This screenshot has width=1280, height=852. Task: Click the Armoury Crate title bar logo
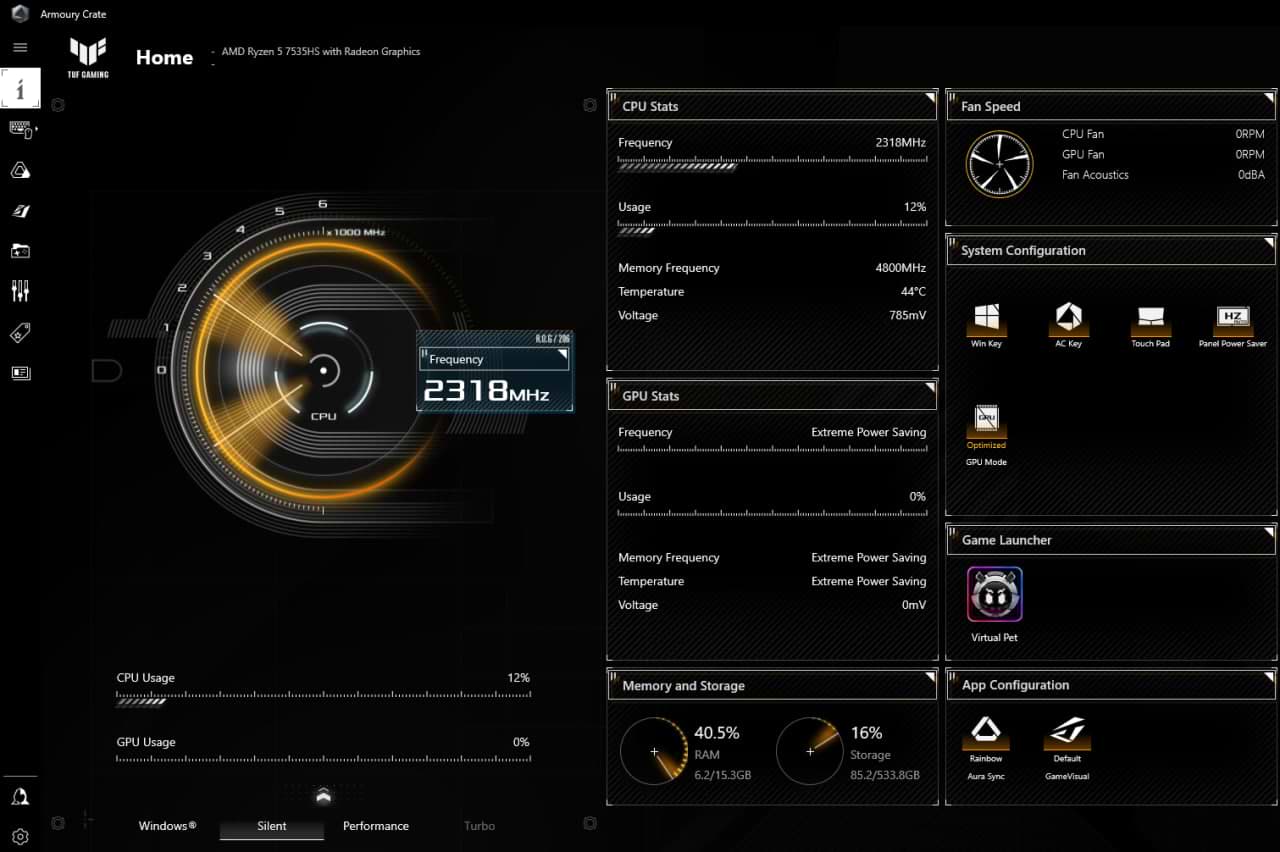20,14
